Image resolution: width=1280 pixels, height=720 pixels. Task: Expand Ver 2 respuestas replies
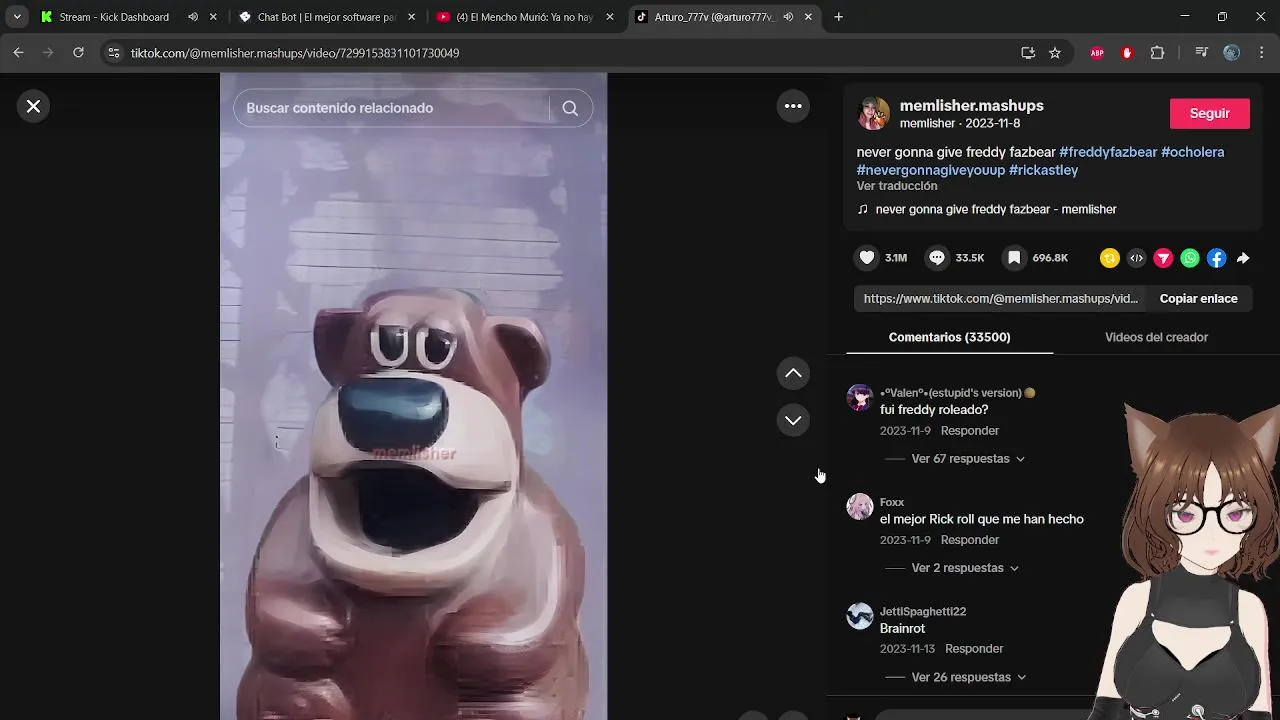(965, 568)
